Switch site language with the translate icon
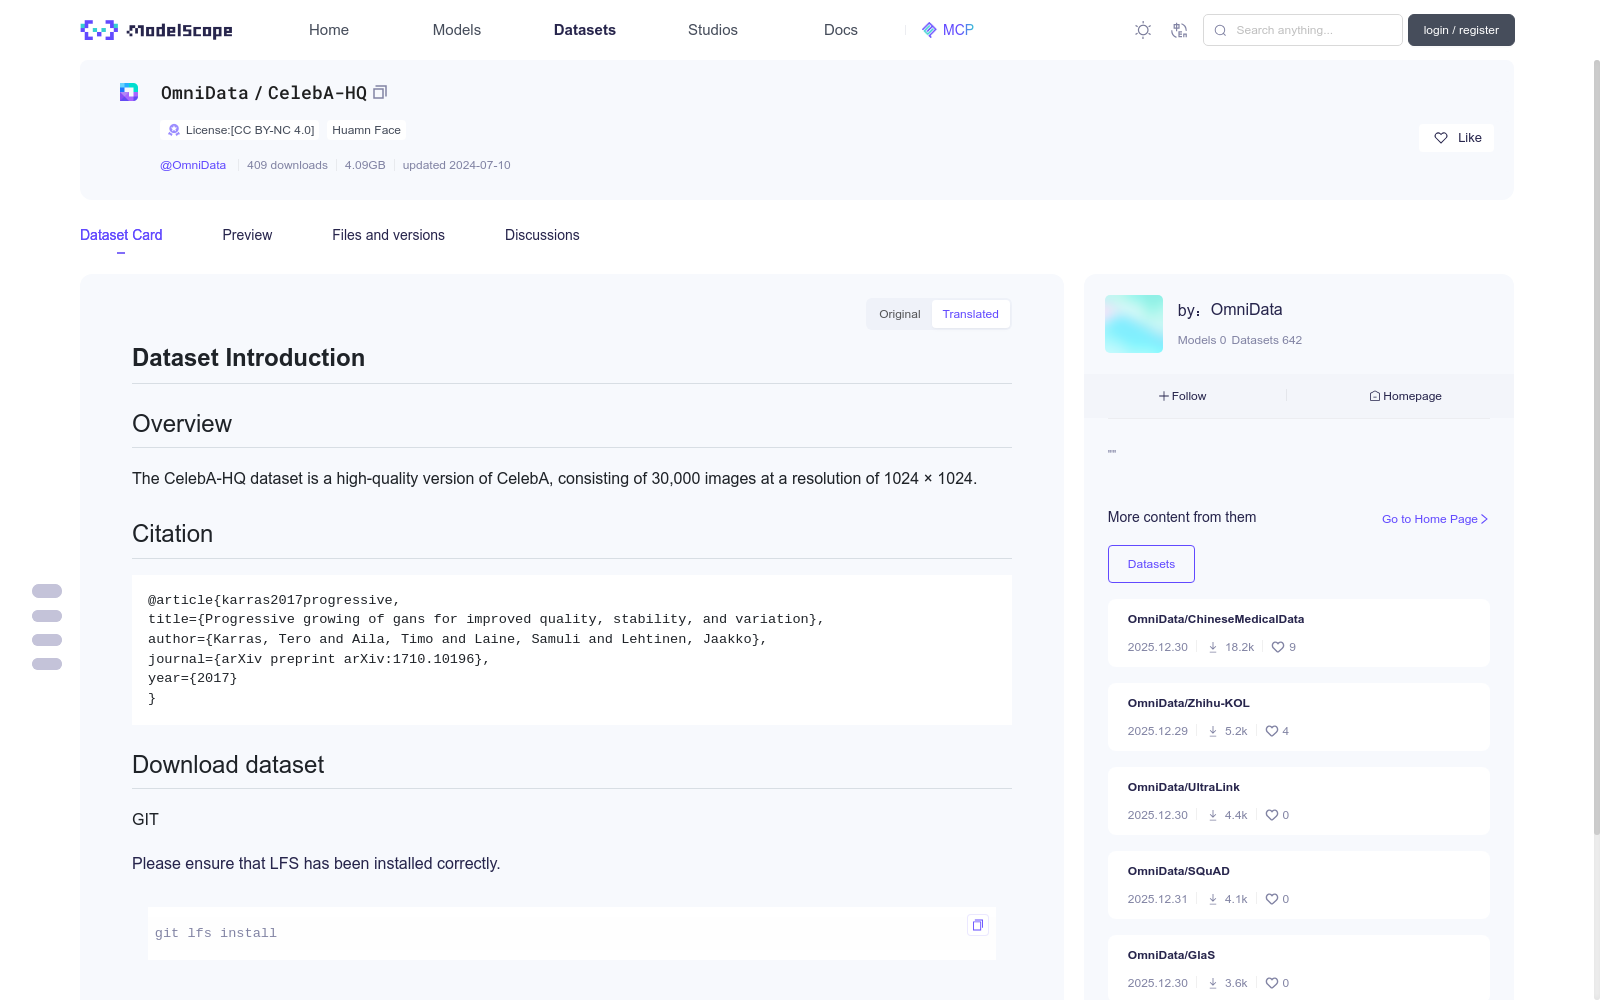This screenshot has width=1600, height=1000. [1179, 30]
